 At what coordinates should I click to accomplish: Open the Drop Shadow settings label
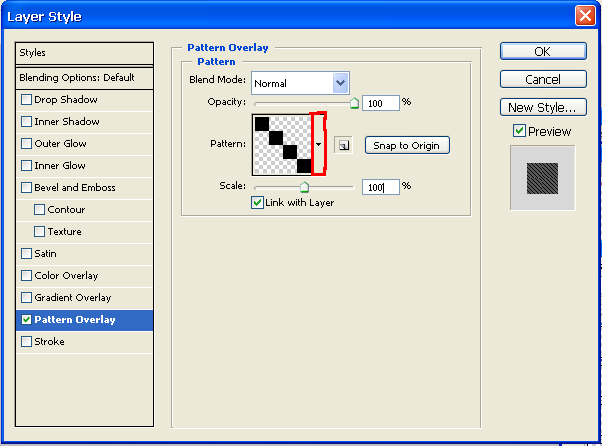(x=66, y=100)
